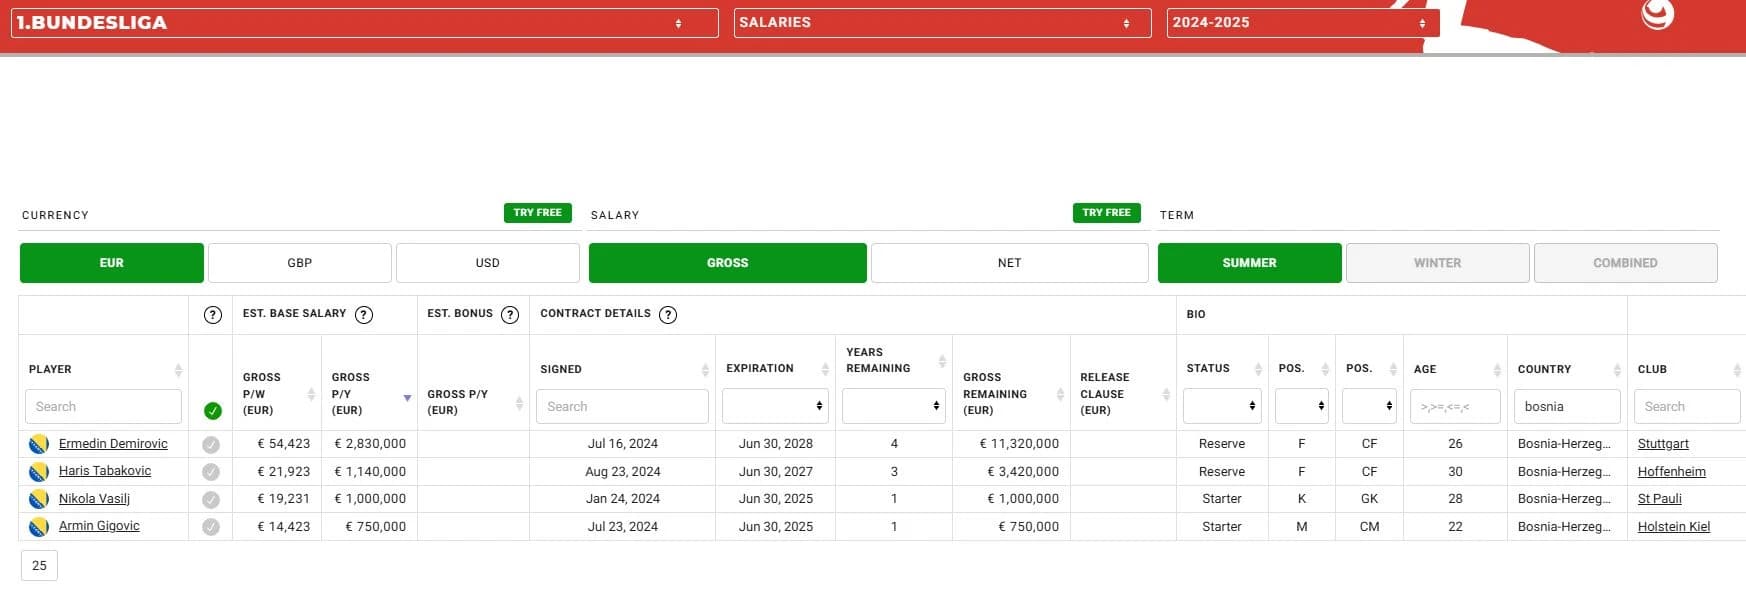This screenshot has height=612, width=1746.
Task: Select the Winter term
Action: click(1438, 263)
